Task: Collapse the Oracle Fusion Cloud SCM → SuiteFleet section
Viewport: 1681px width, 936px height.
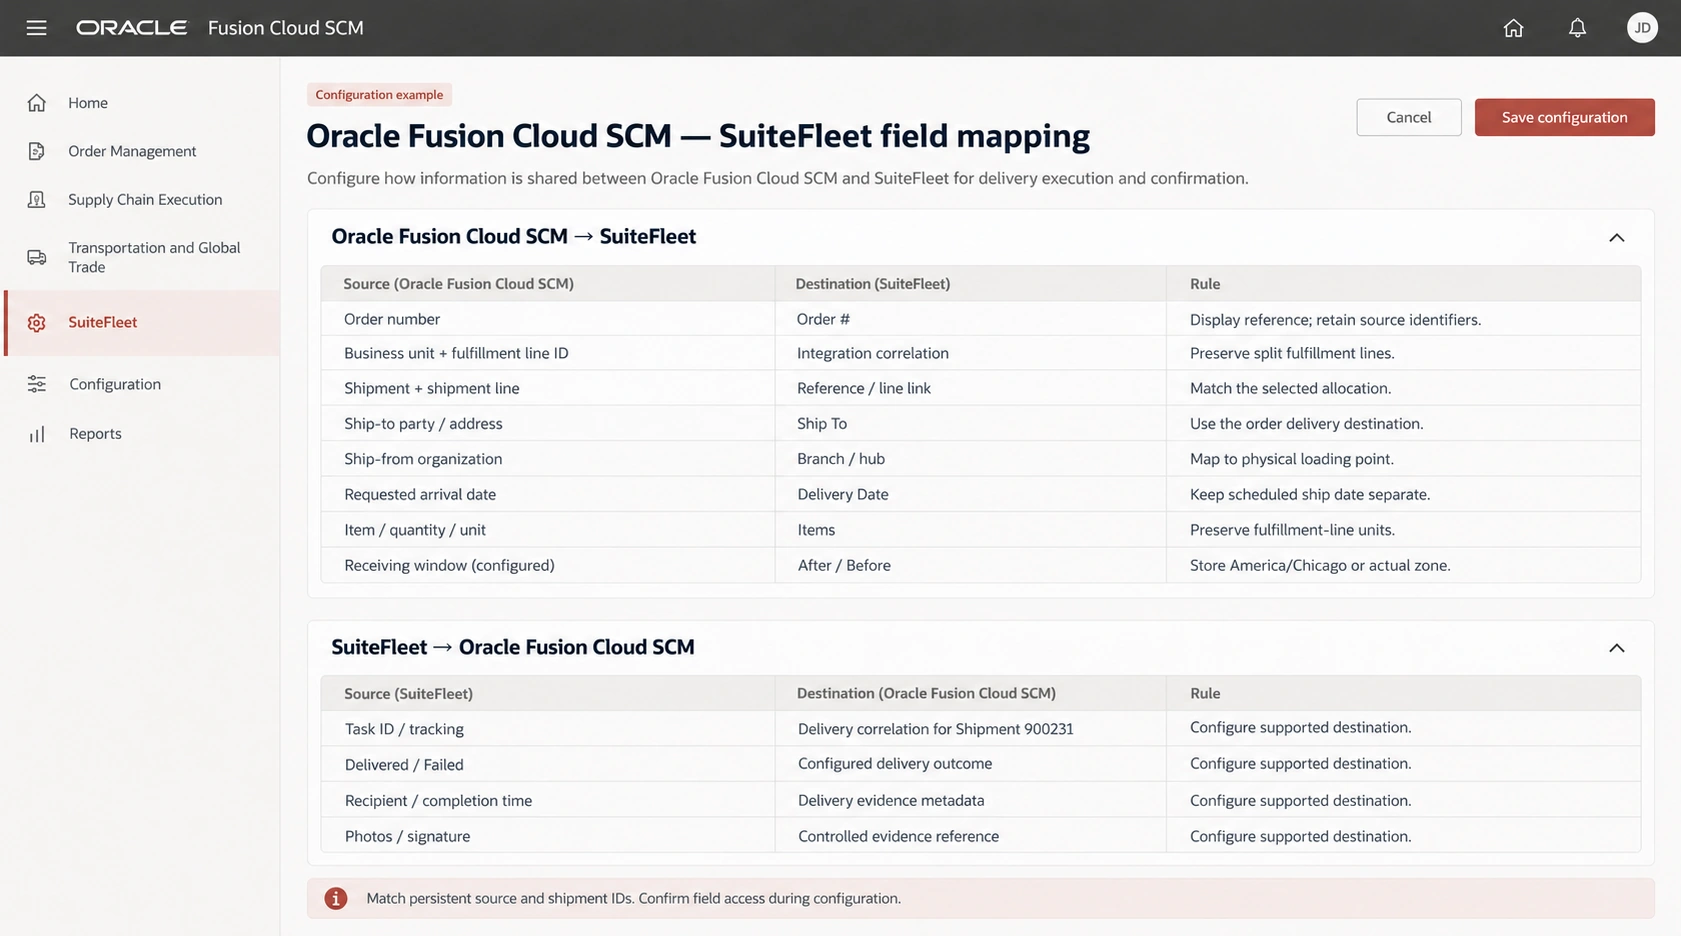Action: 1616,237
